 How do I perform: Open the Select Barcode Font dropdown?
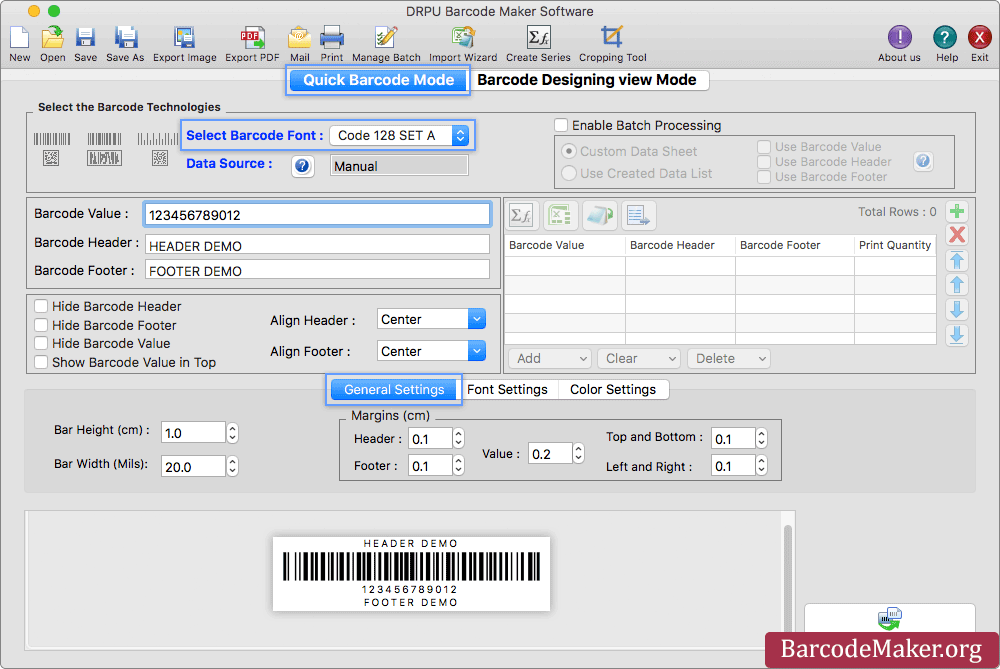[399, 135]
